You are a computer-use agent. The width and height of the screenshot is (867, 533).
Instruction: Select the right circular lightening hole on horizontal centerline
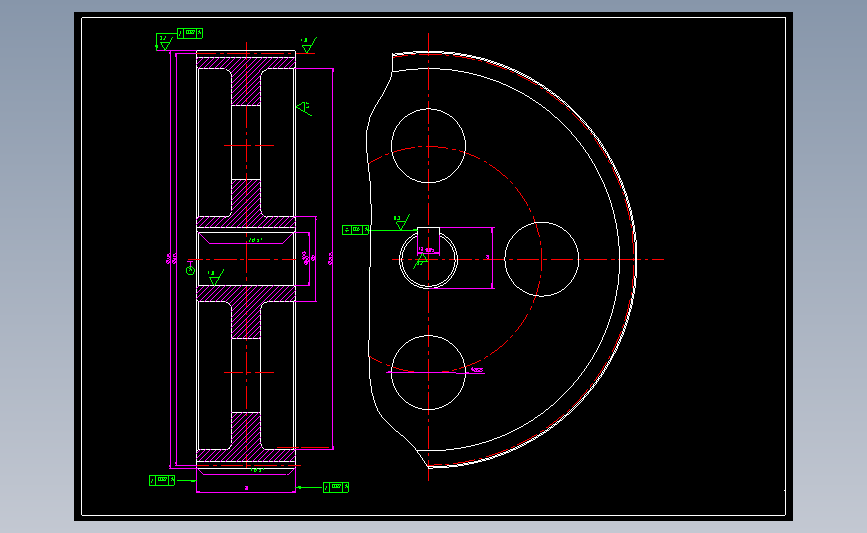pyautogui.click(x=542, y=259)
